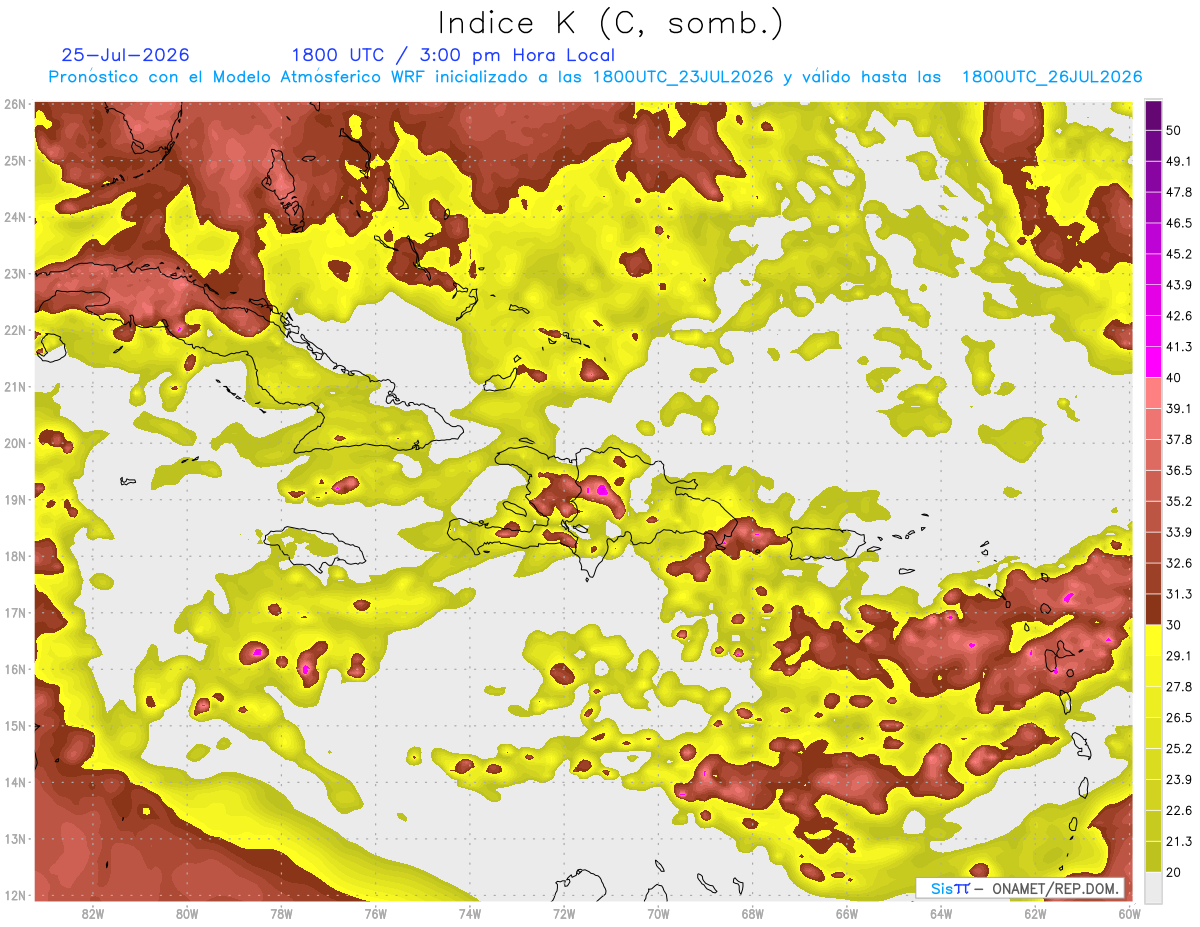Pick the salmon pink colorbar segment at 39.1
Image resolution: width=1200 pixels, height=927 pixels.
tap(1153, 393)
